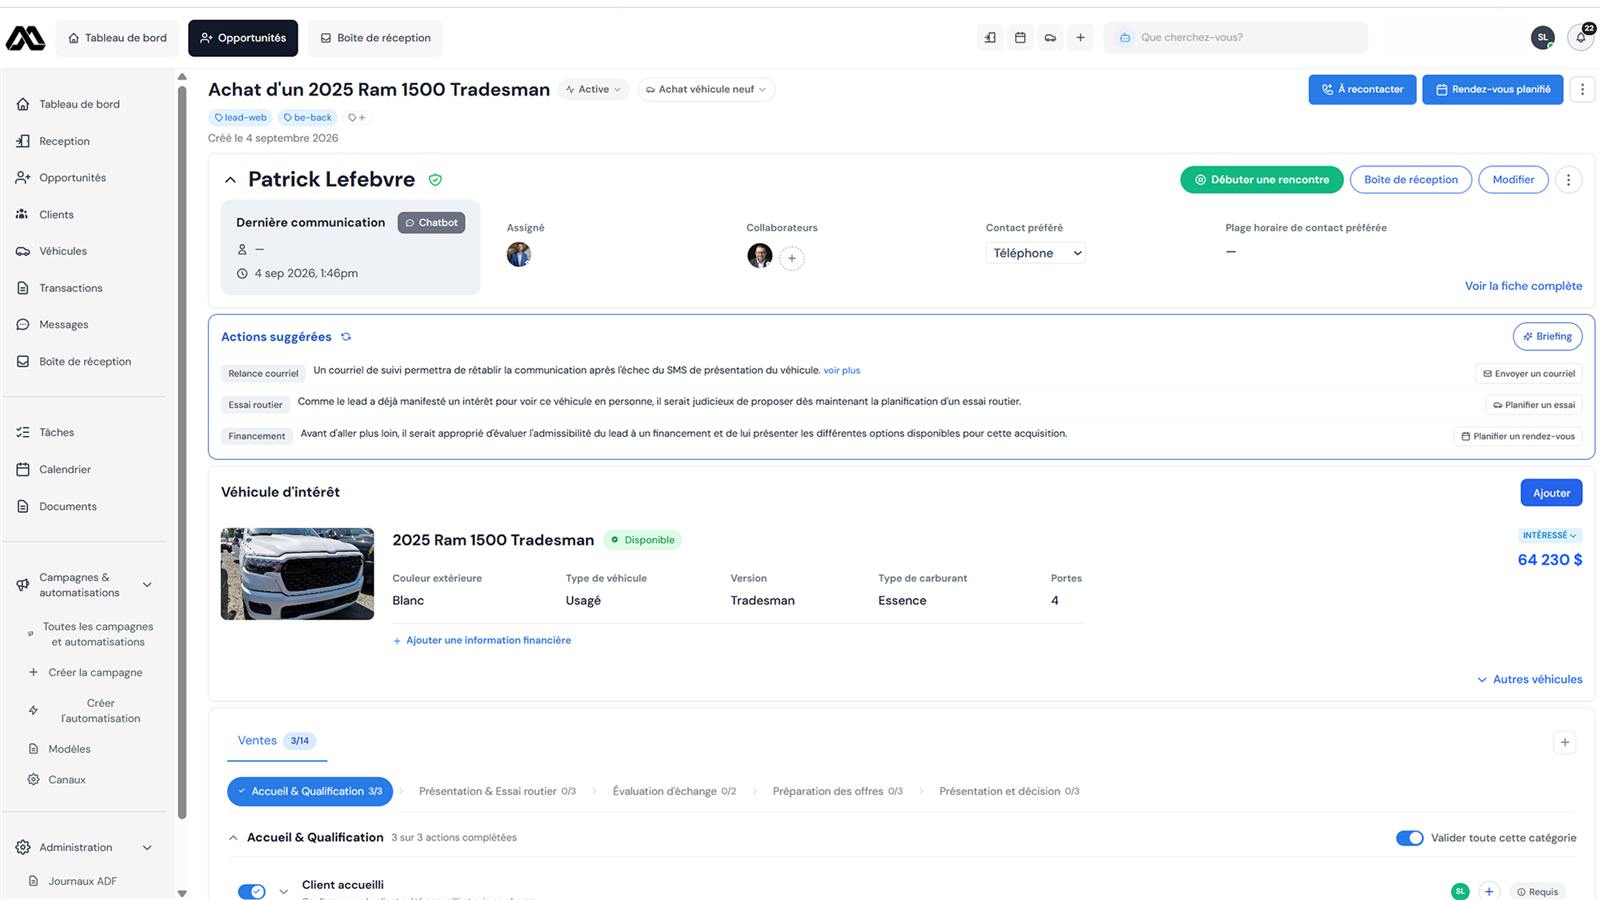Click the calendar icon in top toolbar

[x=1020, y=38]
